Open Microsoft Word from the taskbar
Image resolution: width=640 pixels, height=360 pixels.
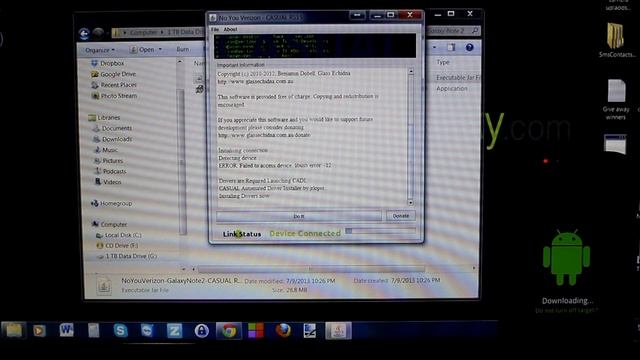click(67, 330)
